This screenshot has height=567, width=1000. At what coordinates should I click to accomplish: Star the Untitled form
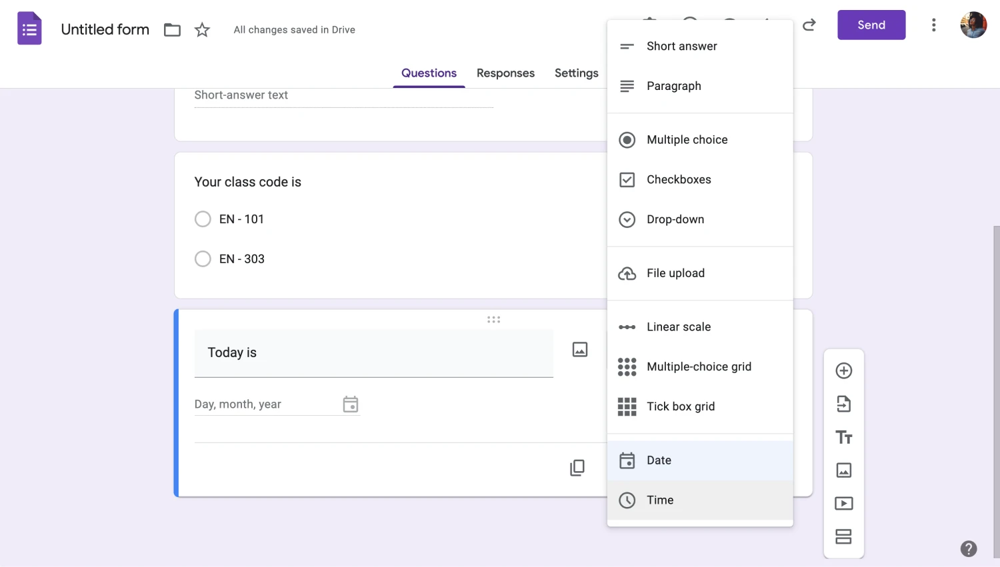coord(202,30)
